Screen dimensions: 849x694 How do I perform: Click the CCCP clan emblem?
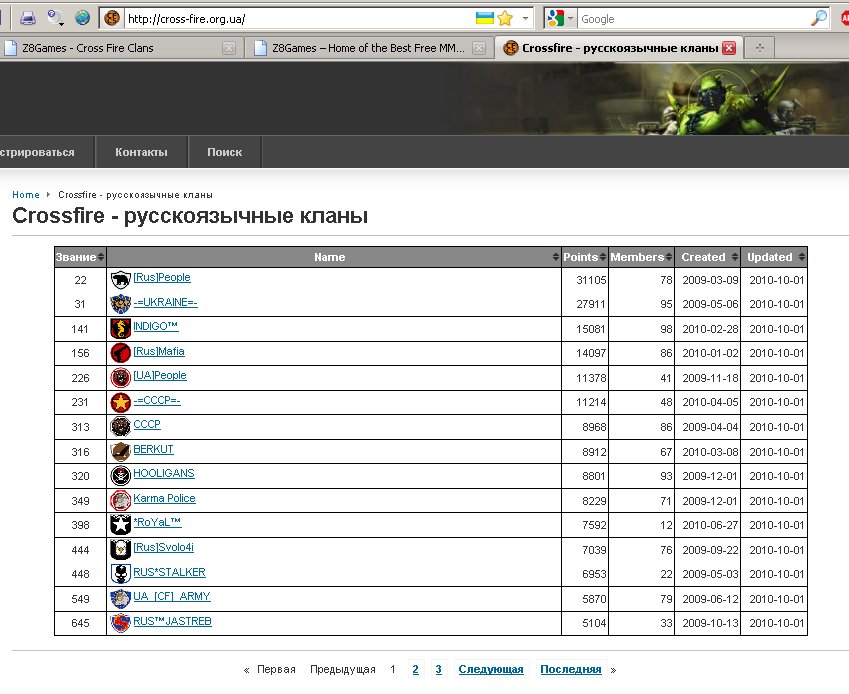(120, 427)
